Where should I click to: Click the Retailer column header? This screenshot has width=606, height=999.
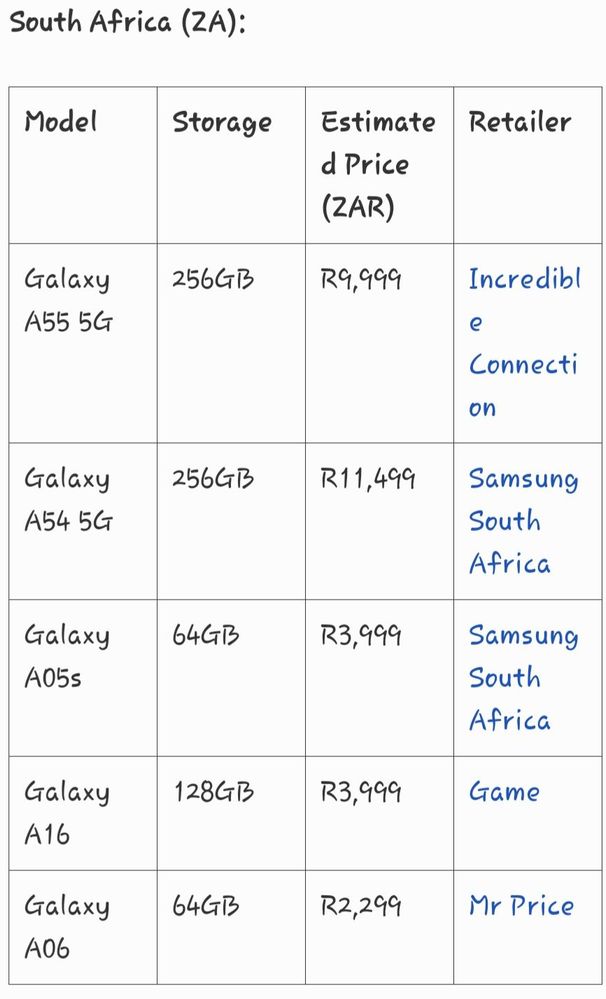pos(520,121)
